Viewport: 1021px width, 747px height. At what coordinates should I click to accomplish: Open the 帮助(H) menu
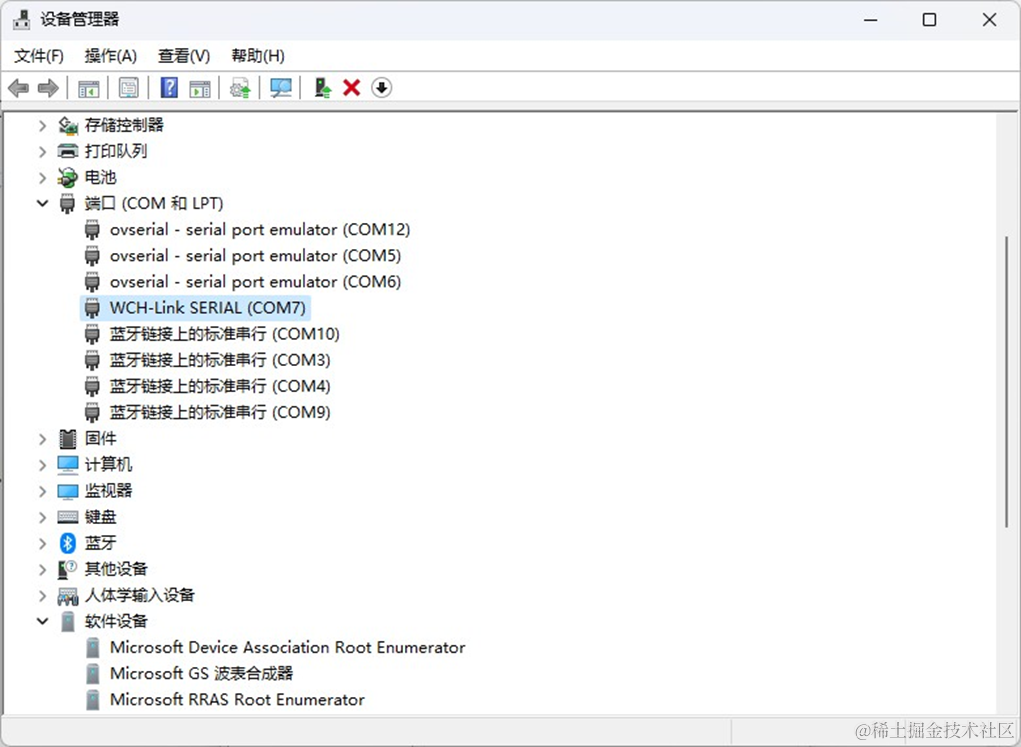[258, 56]
